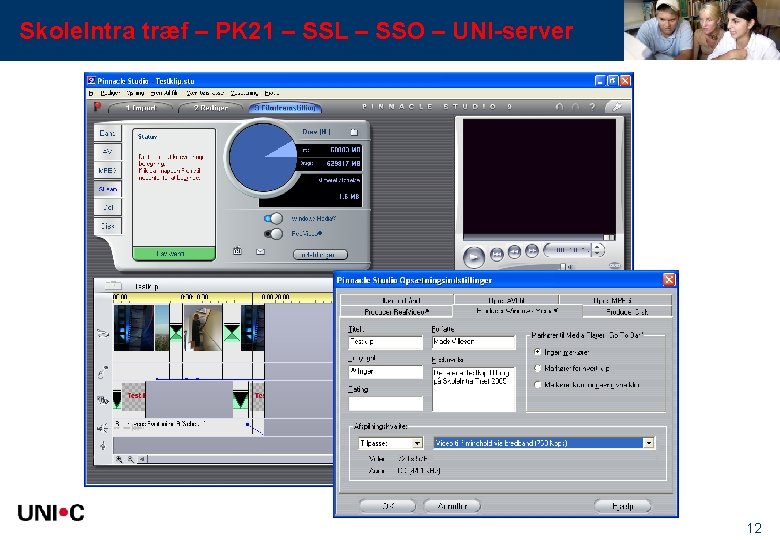Select the AVI output side tab
This screenshot has width=780, height=540.
tap(107, 152)
